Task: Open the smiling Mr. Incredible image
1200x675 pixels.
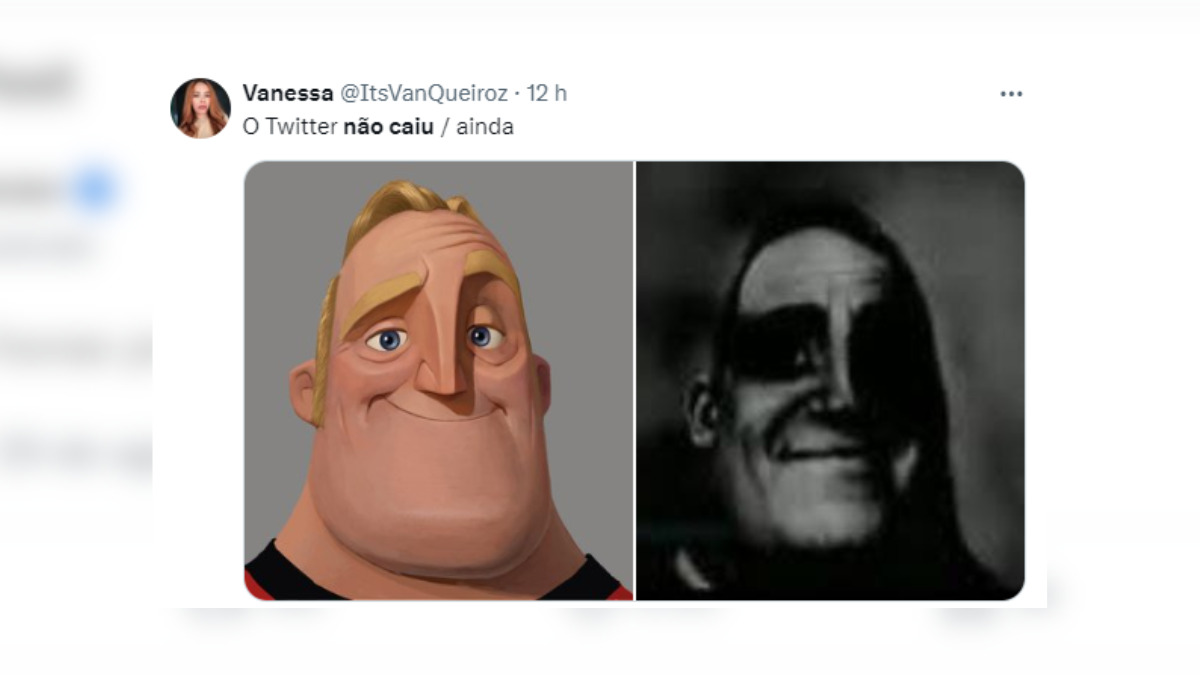Action: 438,380
